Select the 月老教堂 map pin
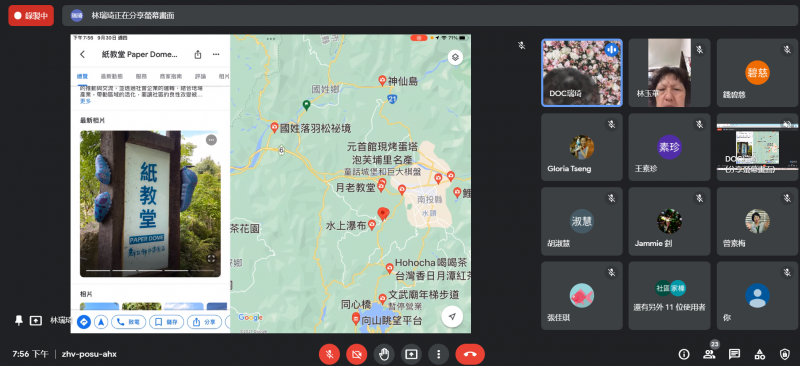This screenshot has height=366, width=800. (x=381, y=187)
